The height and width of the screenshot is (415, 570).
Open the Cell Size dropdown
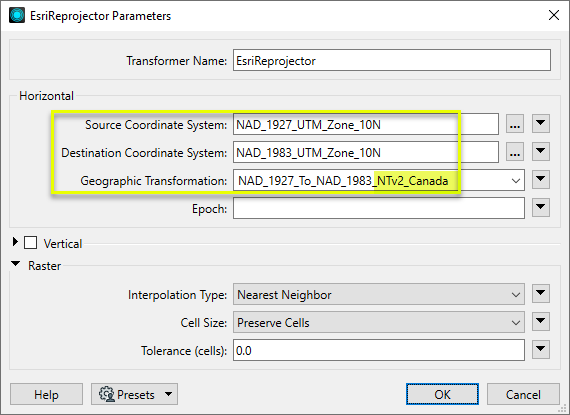[379, 322]
